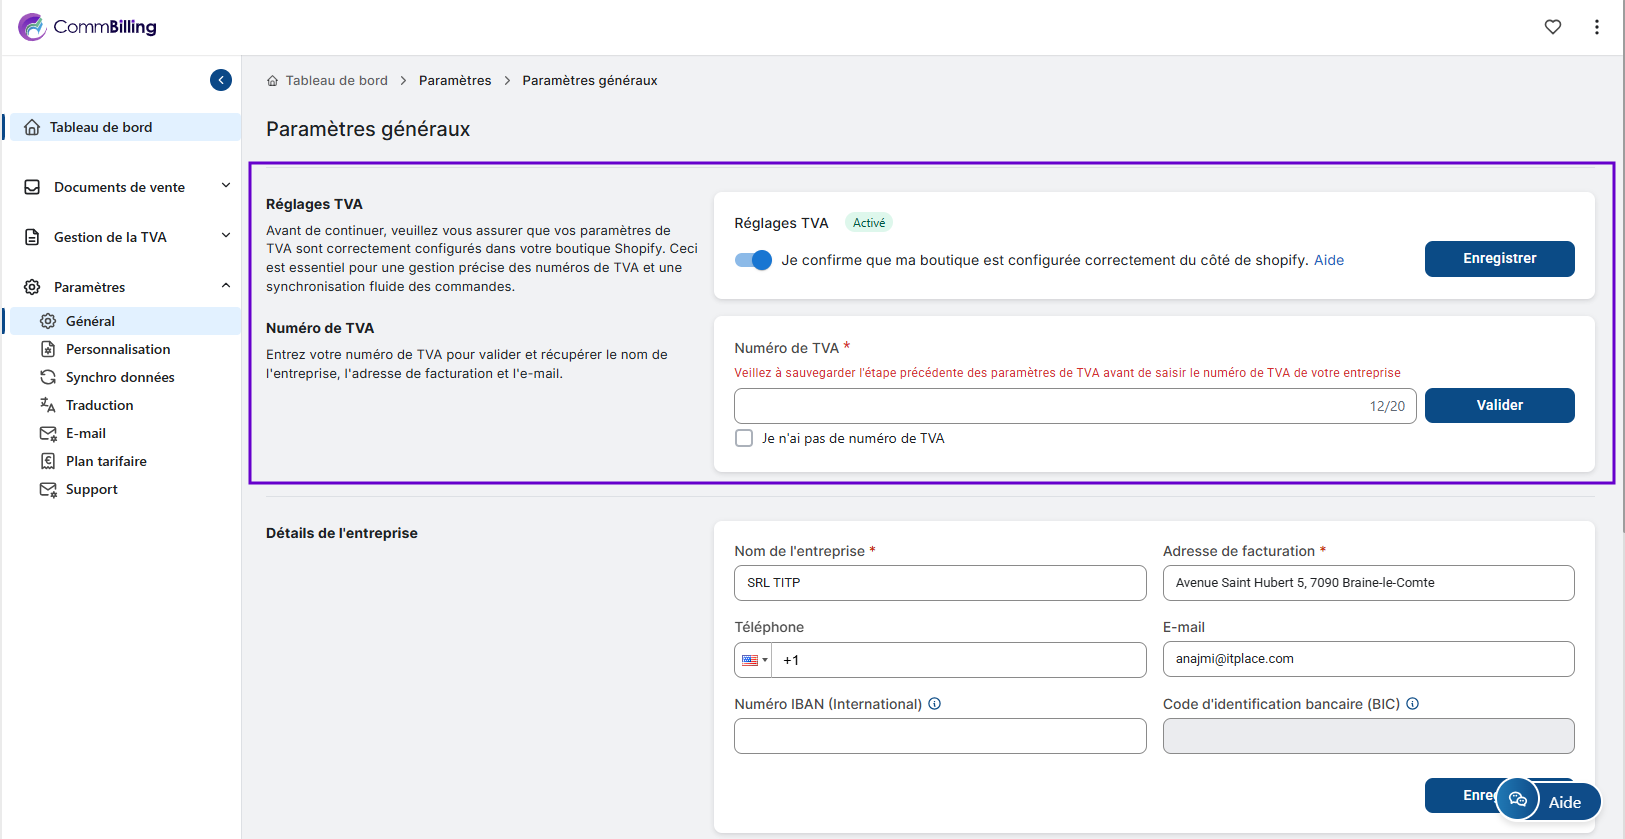The image size is (1625, 839).
Task: Click the Aide link beside Shopify confirmation
Action: [1328, 260]
